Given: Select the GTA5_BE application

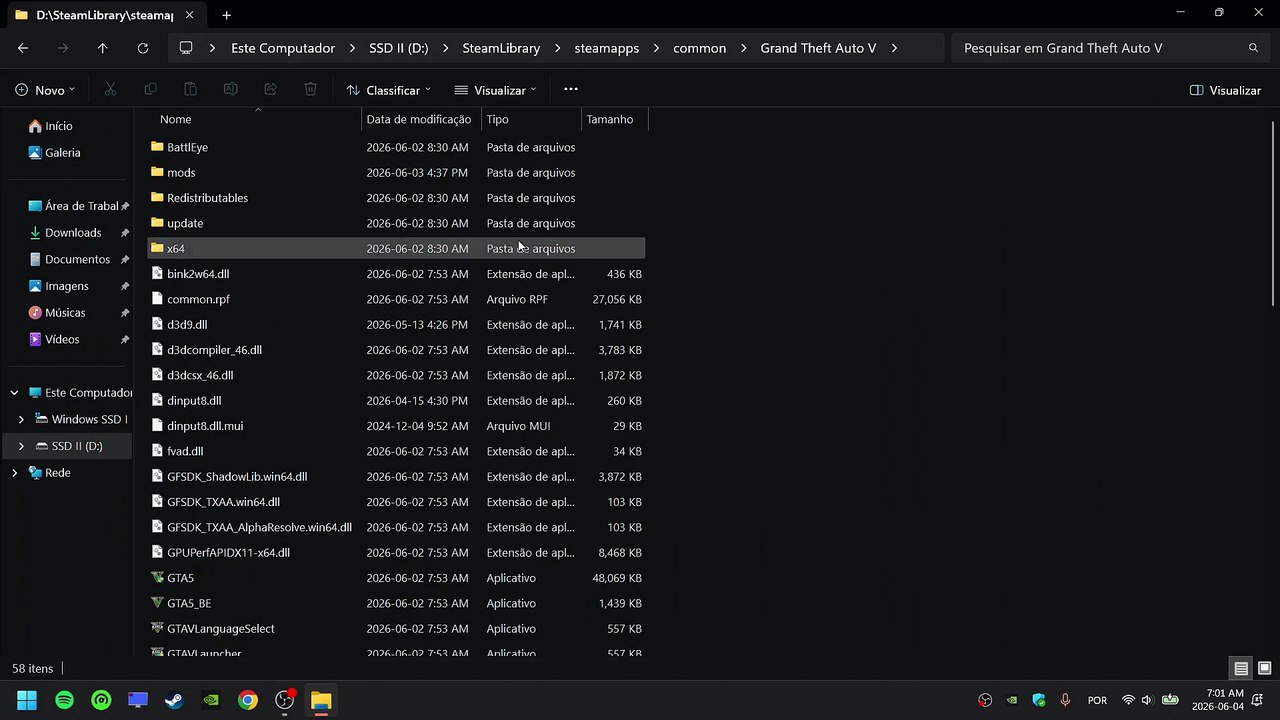Looking at the screenshot, I should (x=396, y=603).
